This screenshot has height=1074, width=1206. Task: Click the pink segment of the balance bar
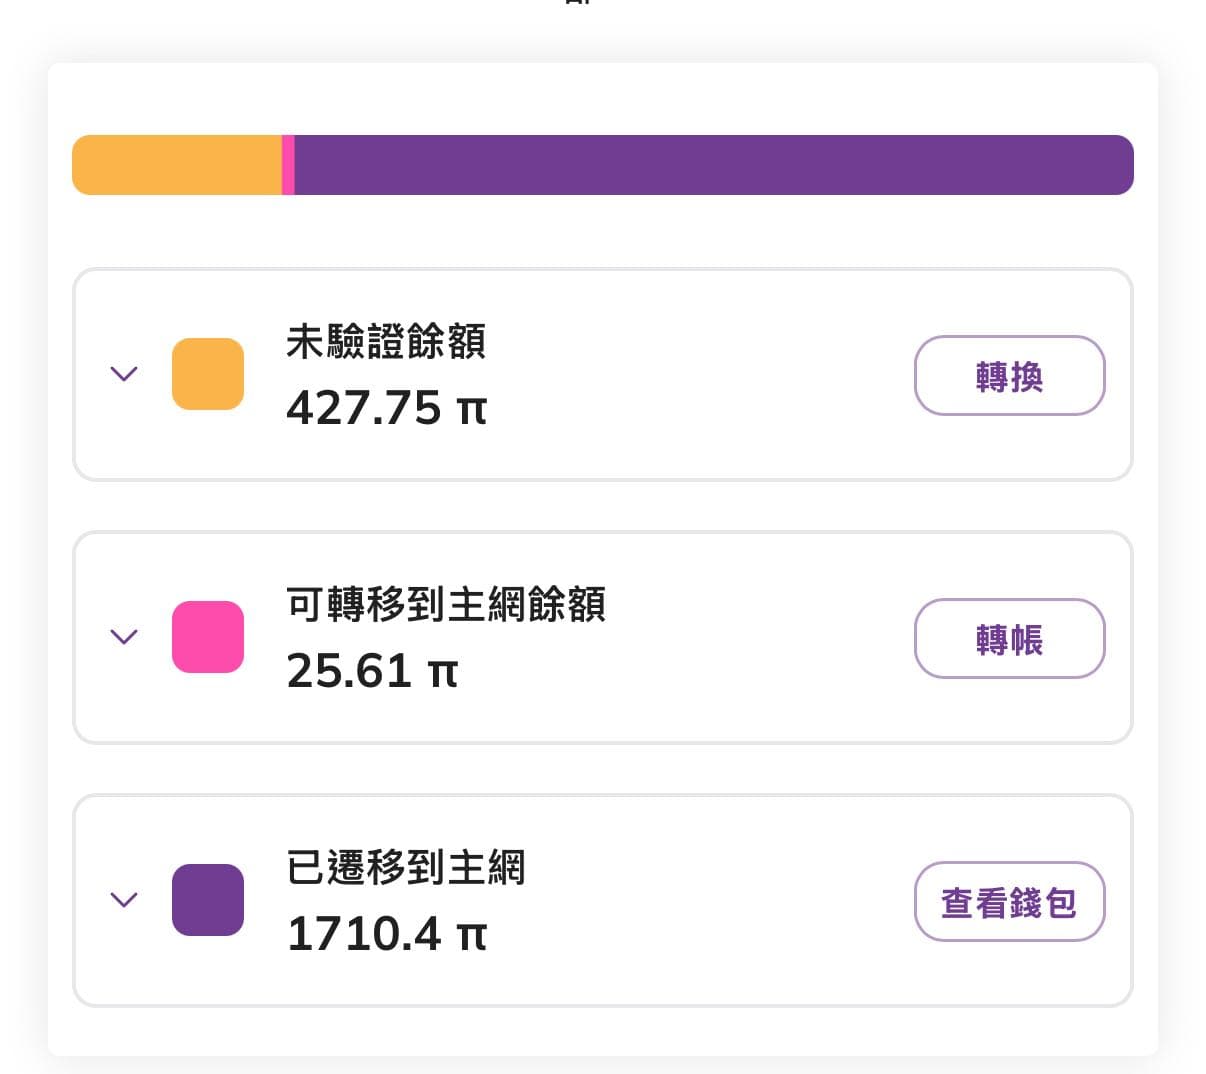point(289,164)
